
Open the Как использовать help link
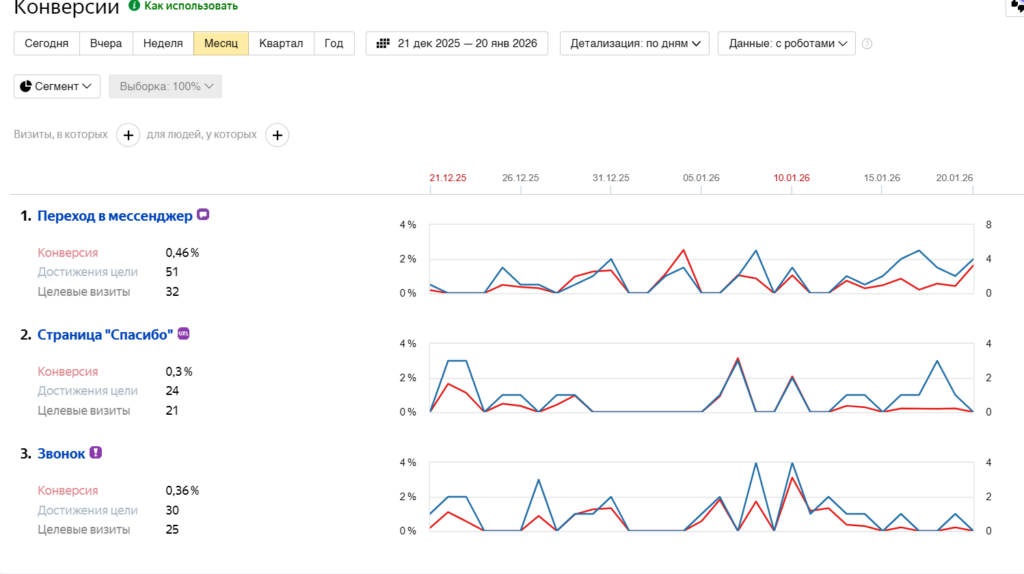[x=191, y=6]
